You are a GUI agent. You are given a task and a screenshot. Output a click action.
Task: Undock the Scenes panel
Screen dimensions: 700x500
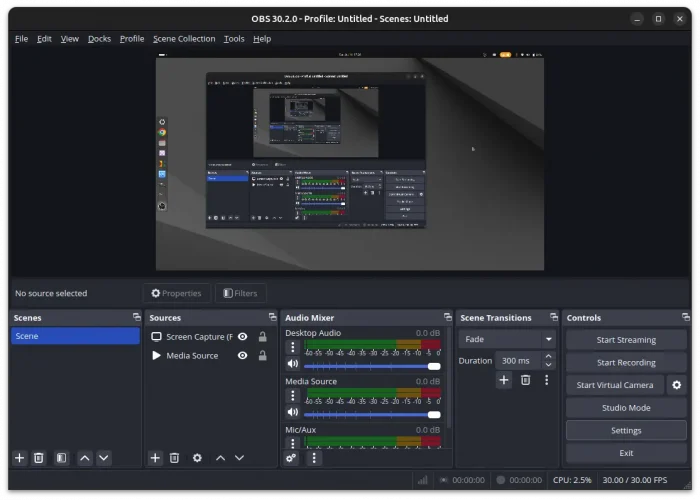click(136, 317)
